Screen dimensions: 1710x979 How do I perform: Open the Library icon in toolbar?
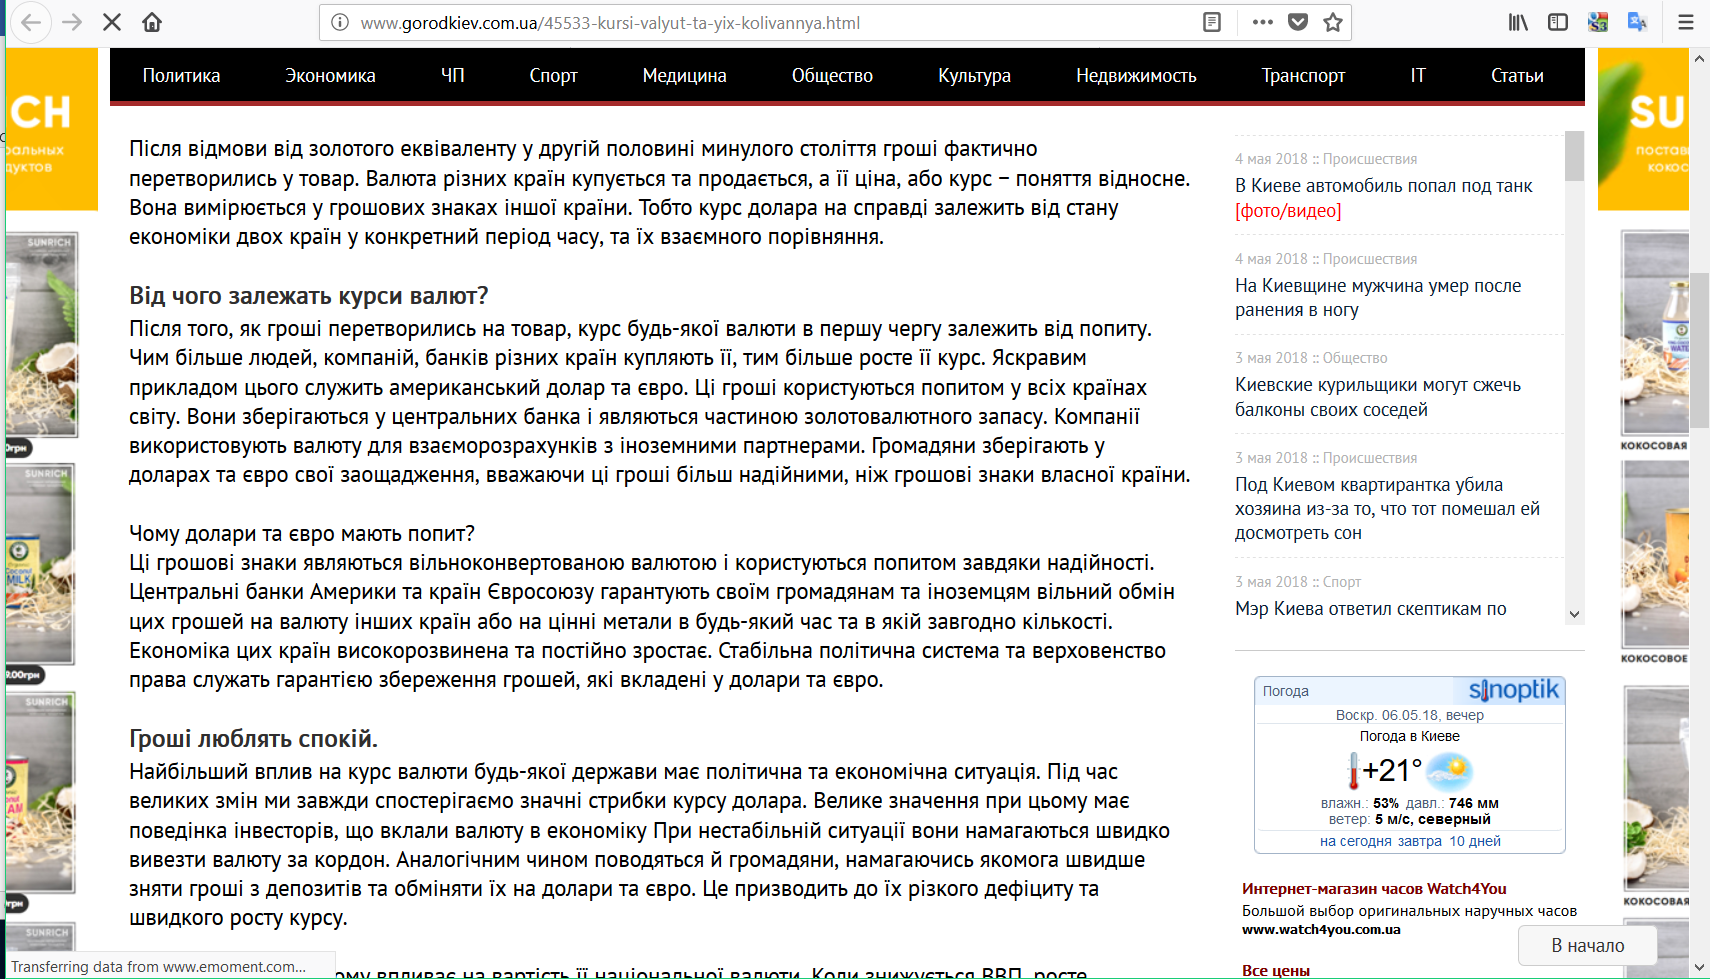point(1518,22)
